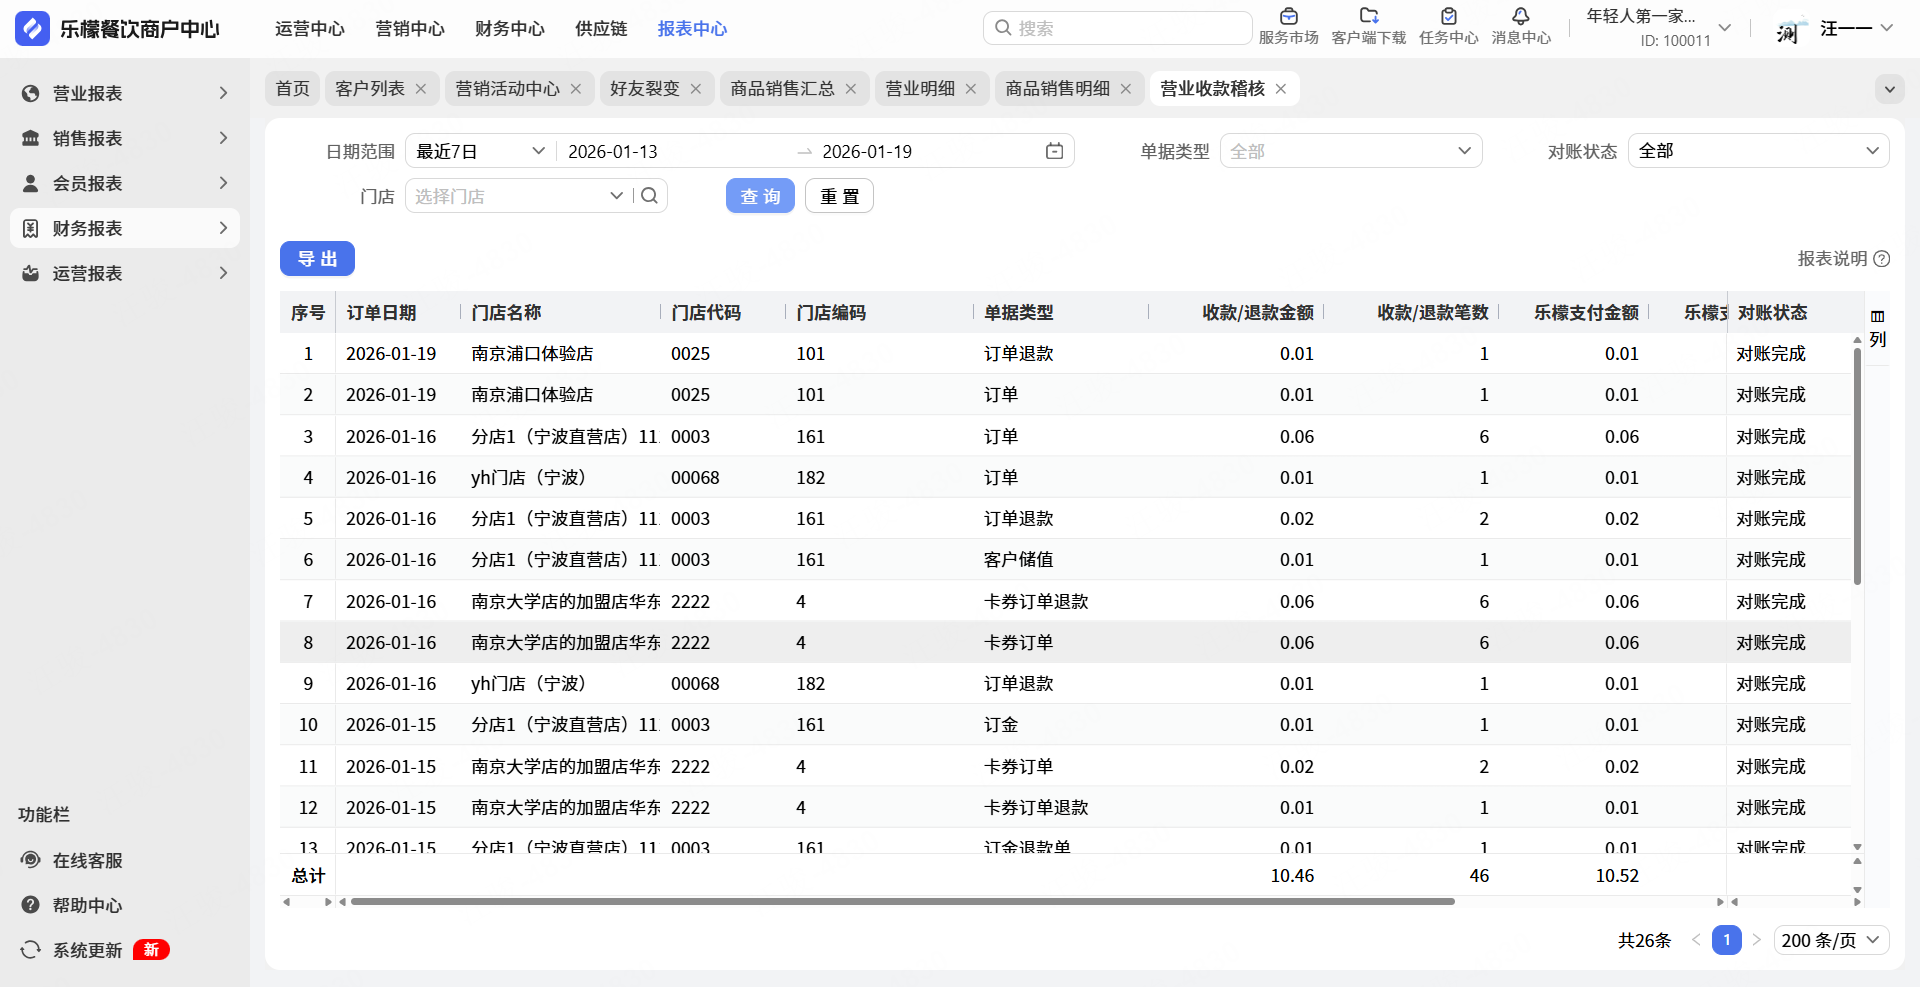Open 在线客服 online support
Viewport: 1920px width, 987px height.
pos(87,860)
